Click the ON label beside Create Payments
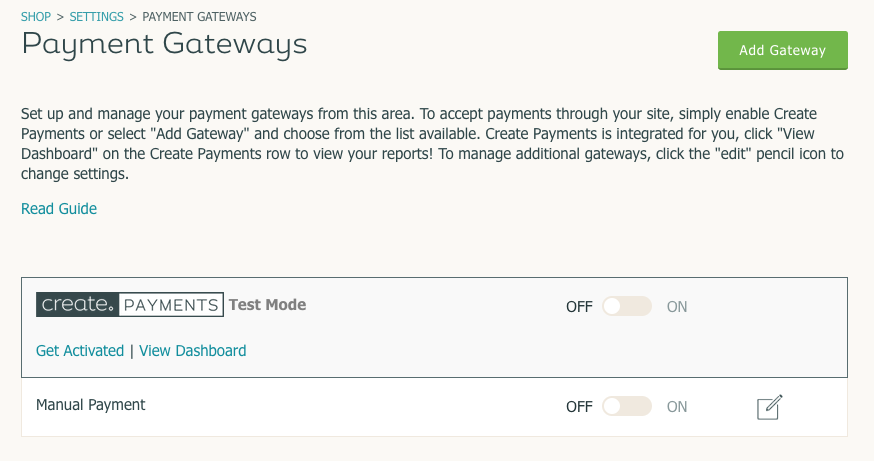 click(677, 307)
